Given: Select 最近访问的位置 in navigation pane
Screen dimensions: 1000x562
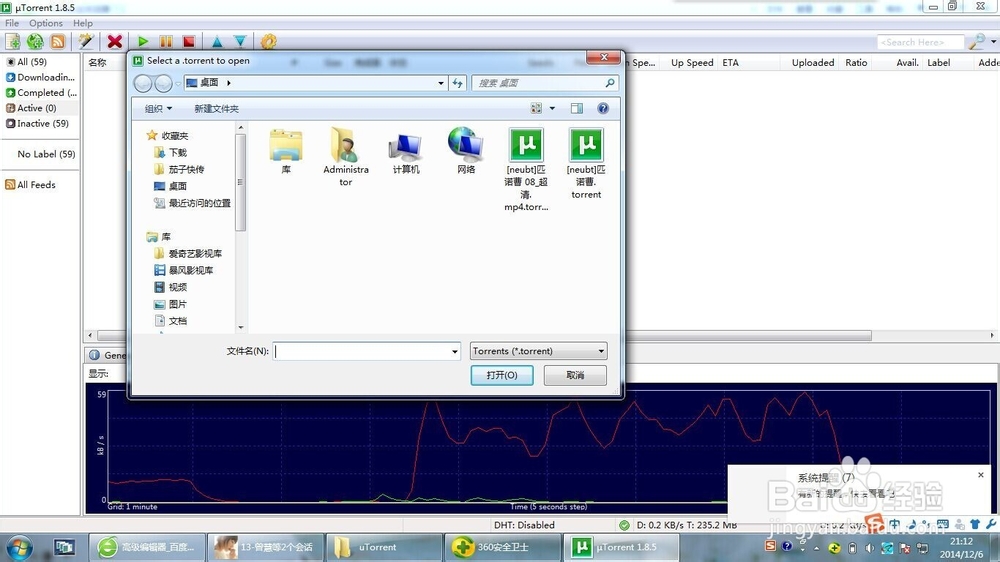Looking at the screenshot, I should point(192,203).
